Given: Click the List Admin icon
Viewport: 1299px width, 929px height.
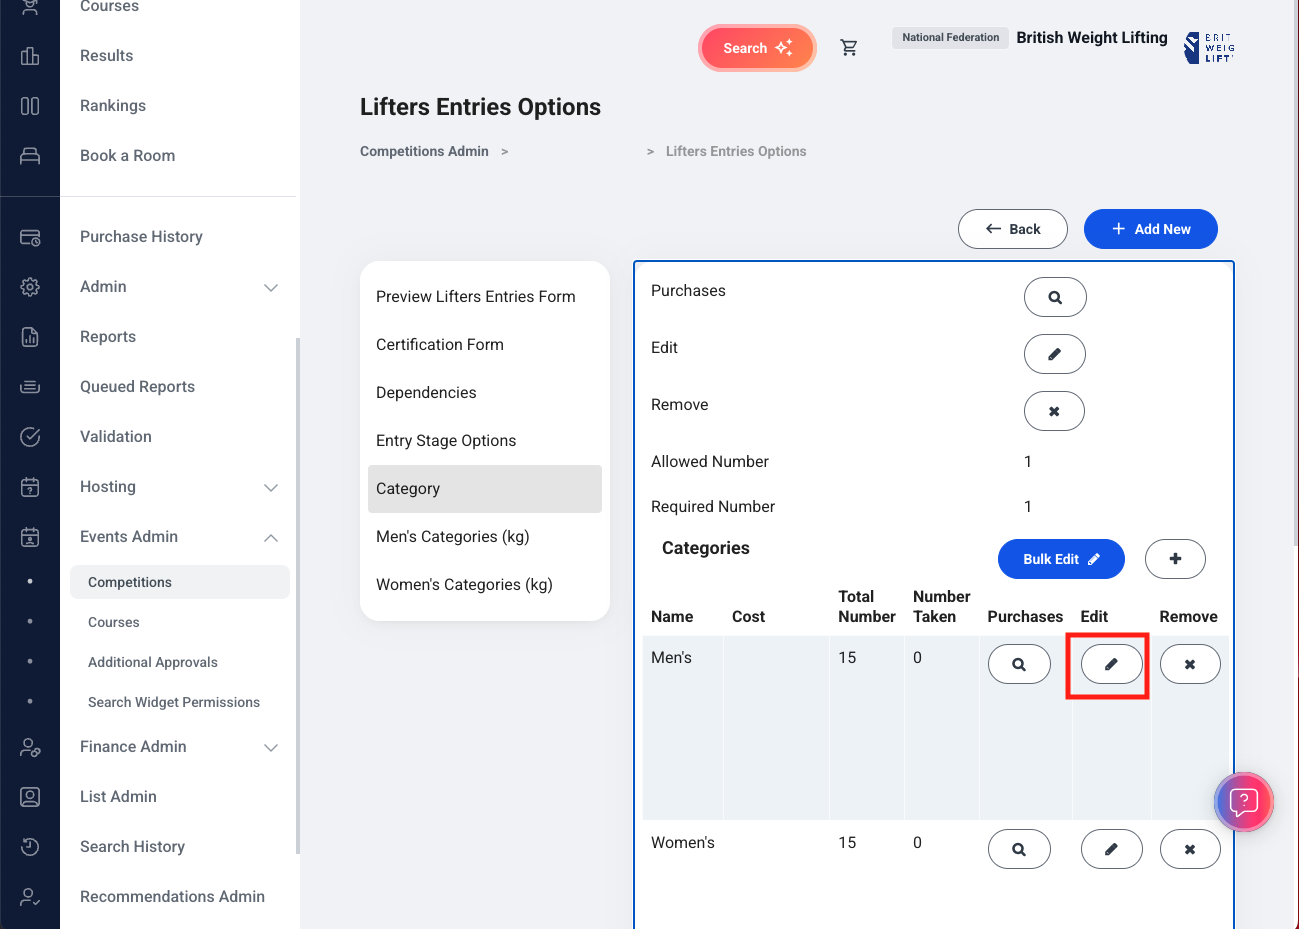Looking at the screenshot, I should pos(30,797).
